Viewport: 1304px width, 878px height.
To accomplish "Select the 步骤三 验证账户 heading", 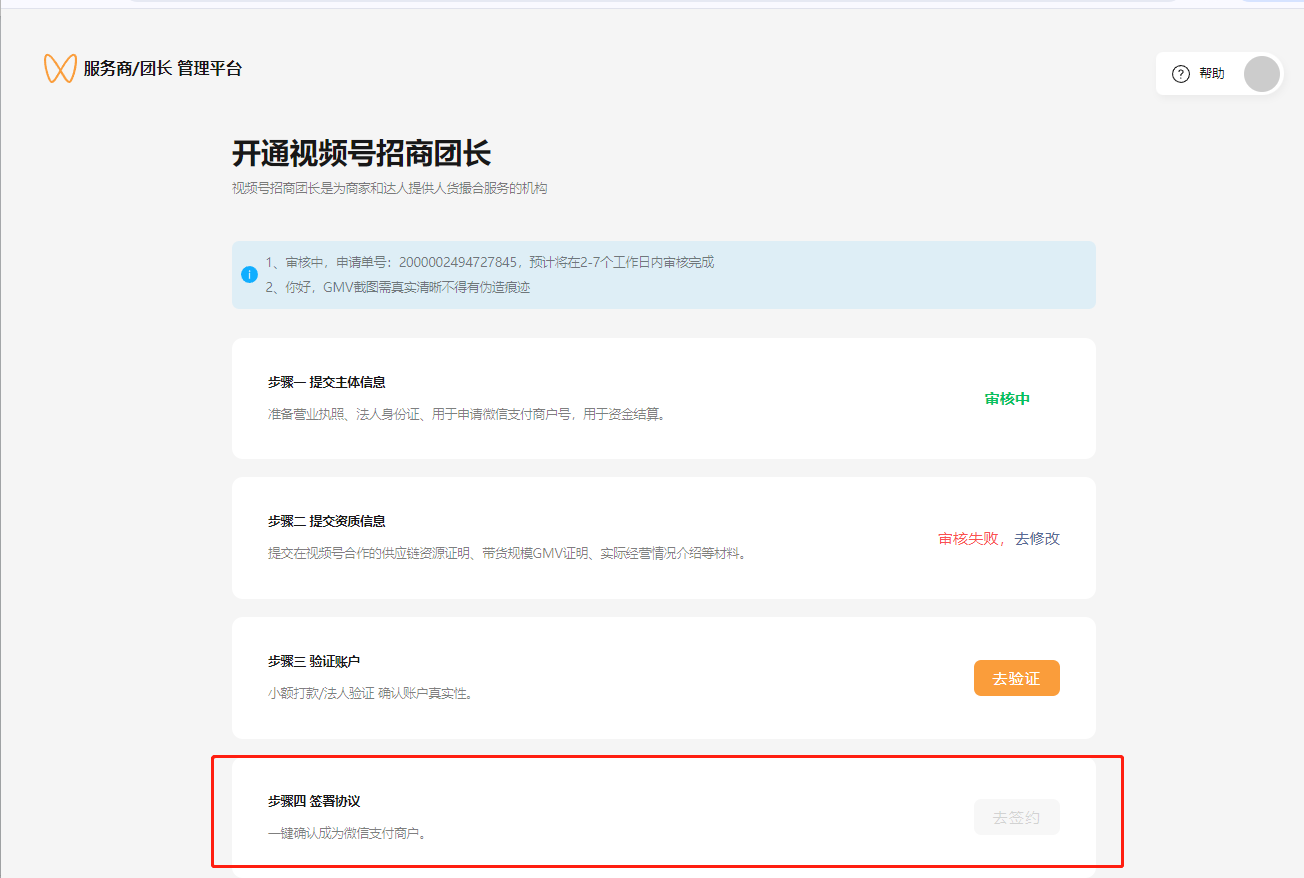I will click(314, 661).
